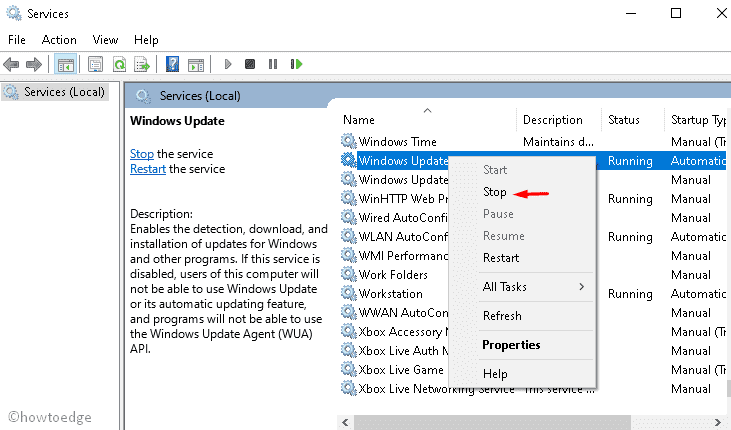The height and width of the screenshot is (430, 731).
Task: Click gear icon beside Xbox Live Auth
Action: [348, 350]
